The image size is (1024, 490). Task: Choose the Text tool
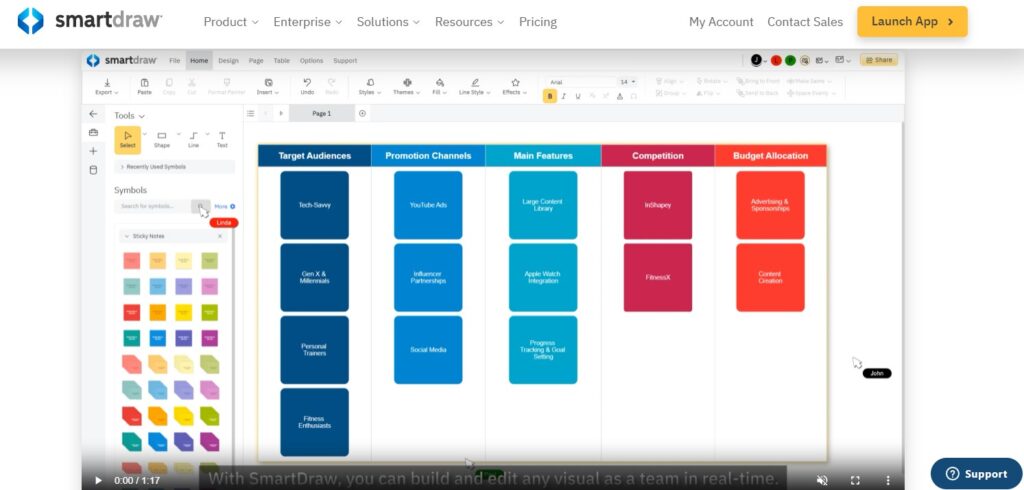coord(222,138)
